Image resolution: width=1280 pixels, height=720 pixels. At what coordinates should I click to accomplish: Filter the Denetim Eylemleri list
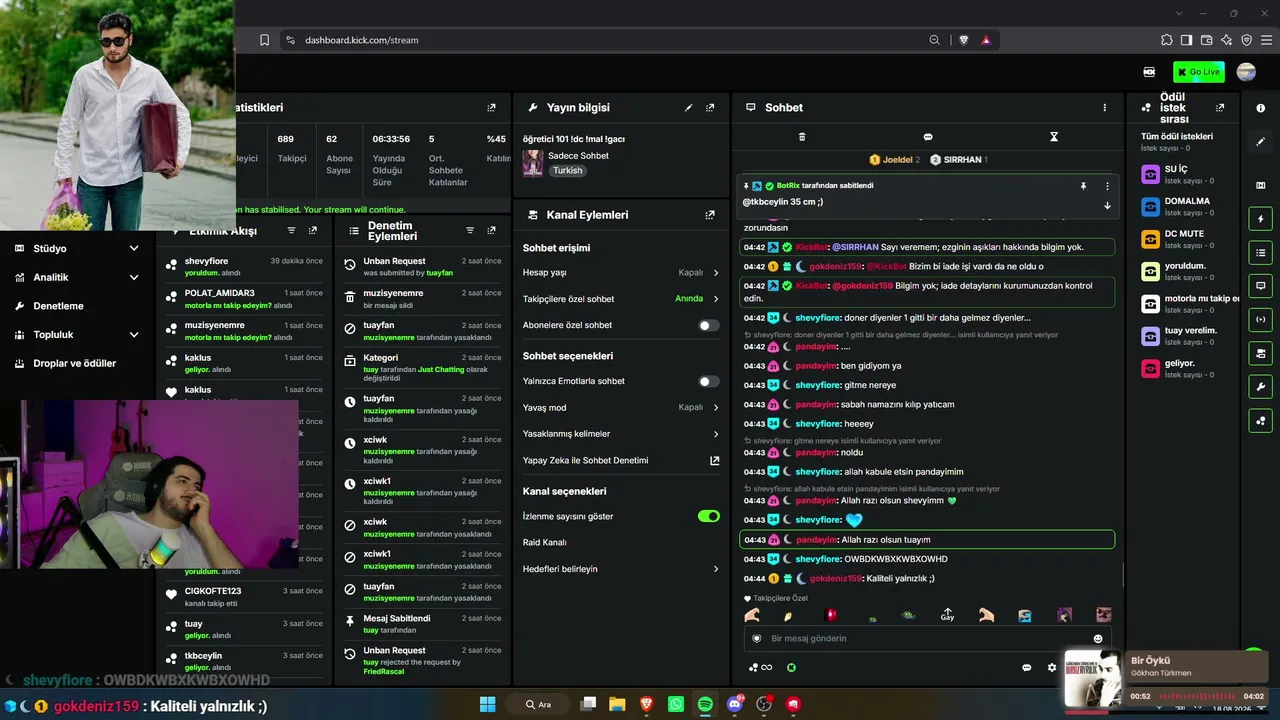click(x=470, y=230)
